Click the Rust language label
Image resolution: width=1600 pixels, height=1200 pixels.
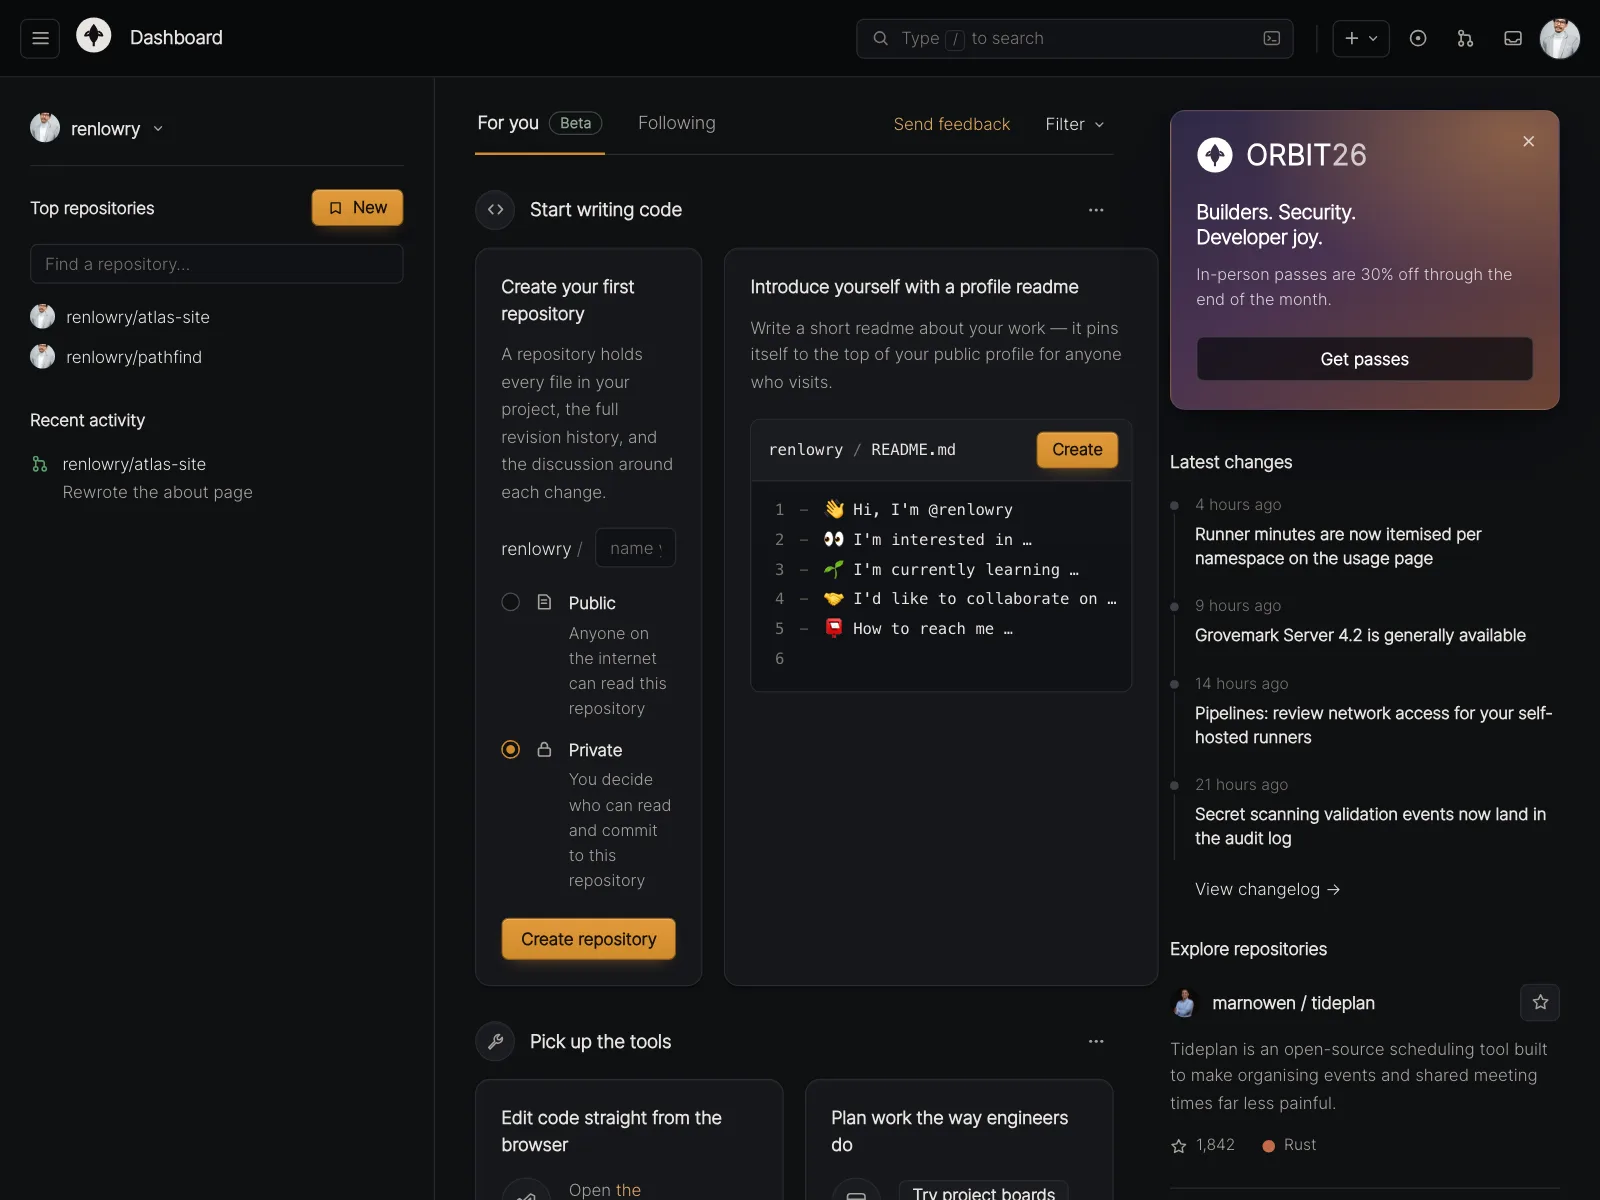point(1289,1145)
